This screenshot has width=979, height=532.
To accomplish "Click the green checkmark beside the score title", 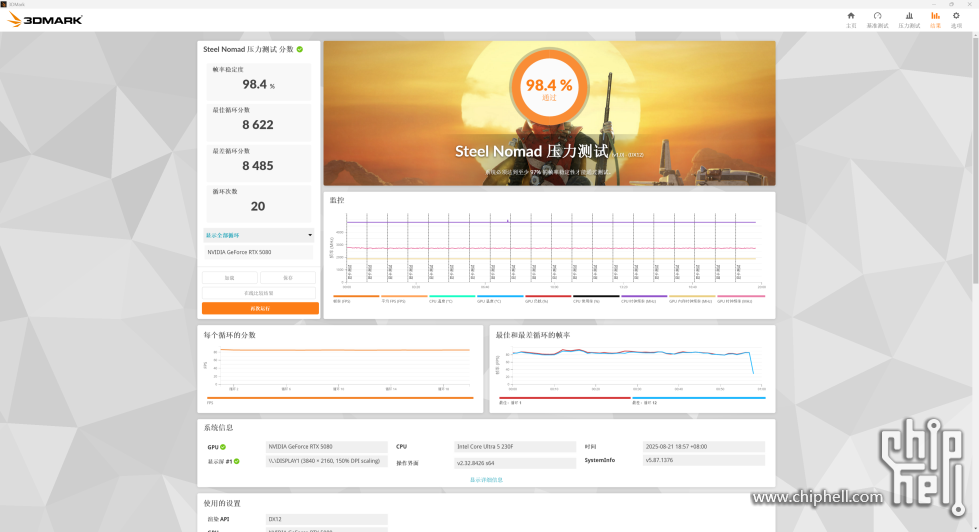I will click(300, 49).
